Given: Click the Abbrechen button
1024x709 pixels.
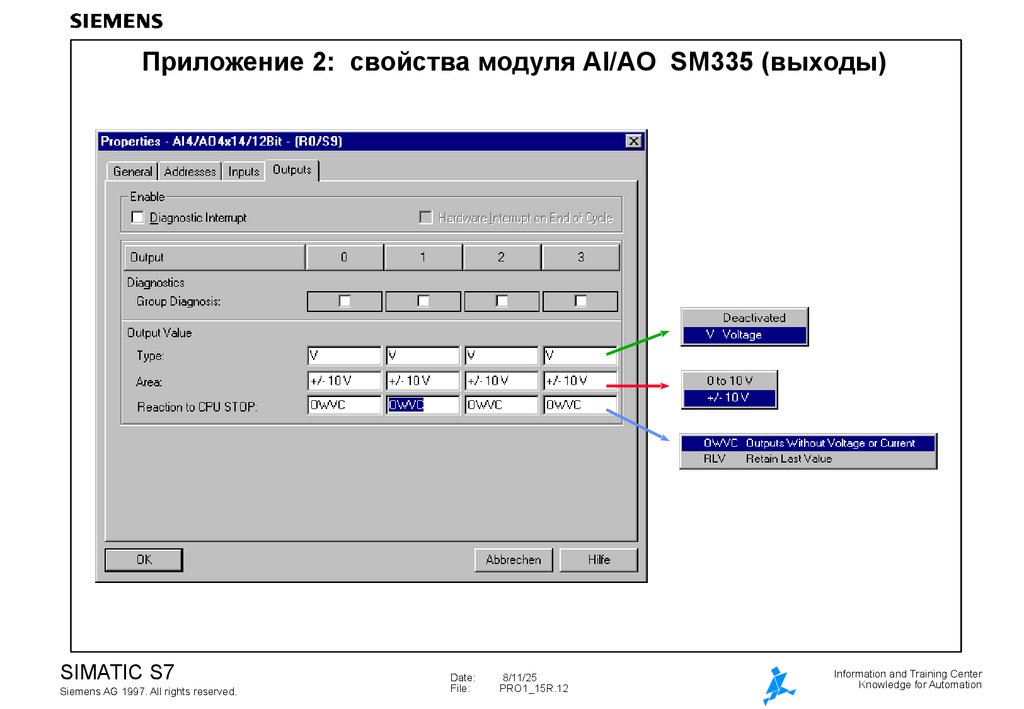Looking at the screenshot, I should pyautogui.click(x=513, y=559).
